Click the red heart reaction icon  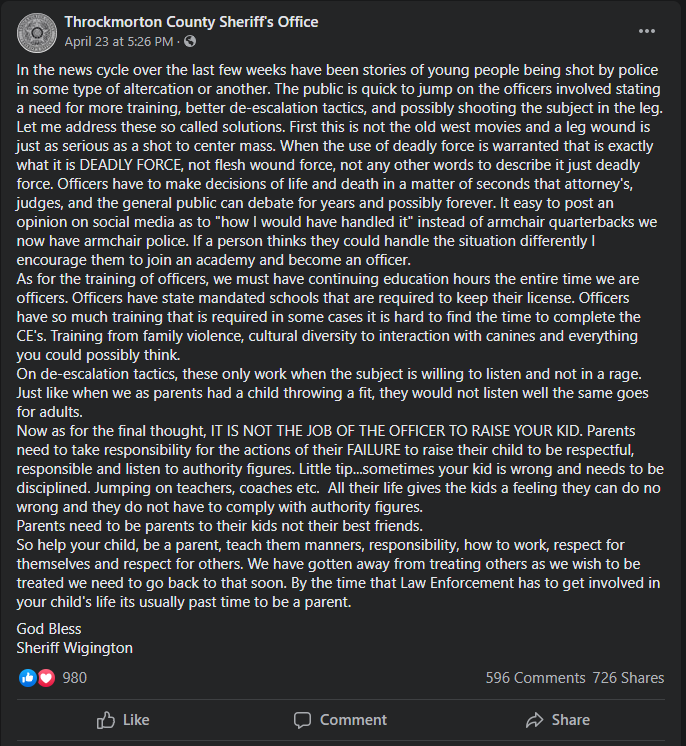click(x=46, y=677)
